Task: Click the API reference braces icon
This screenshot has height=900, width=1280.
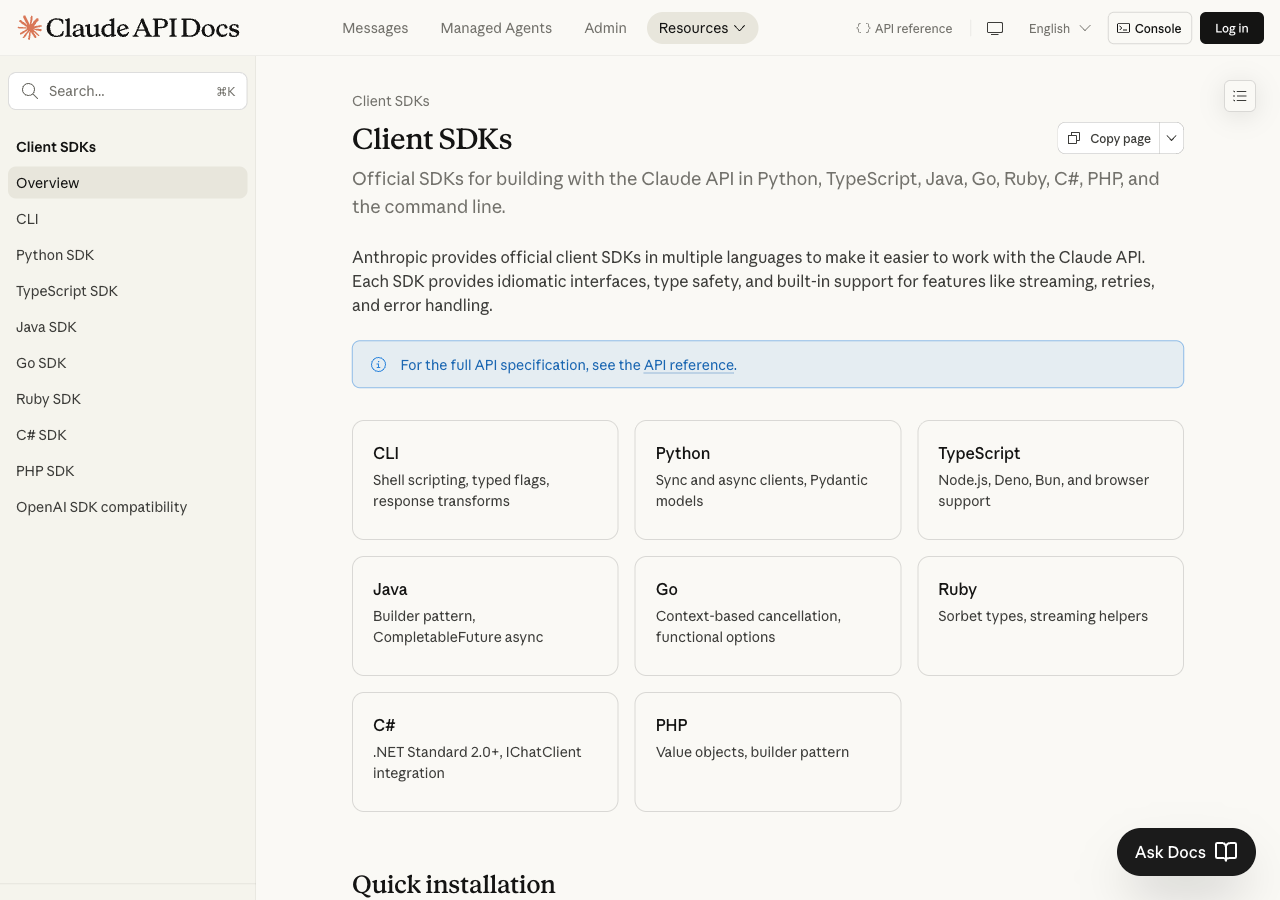Action: (863, 28)
